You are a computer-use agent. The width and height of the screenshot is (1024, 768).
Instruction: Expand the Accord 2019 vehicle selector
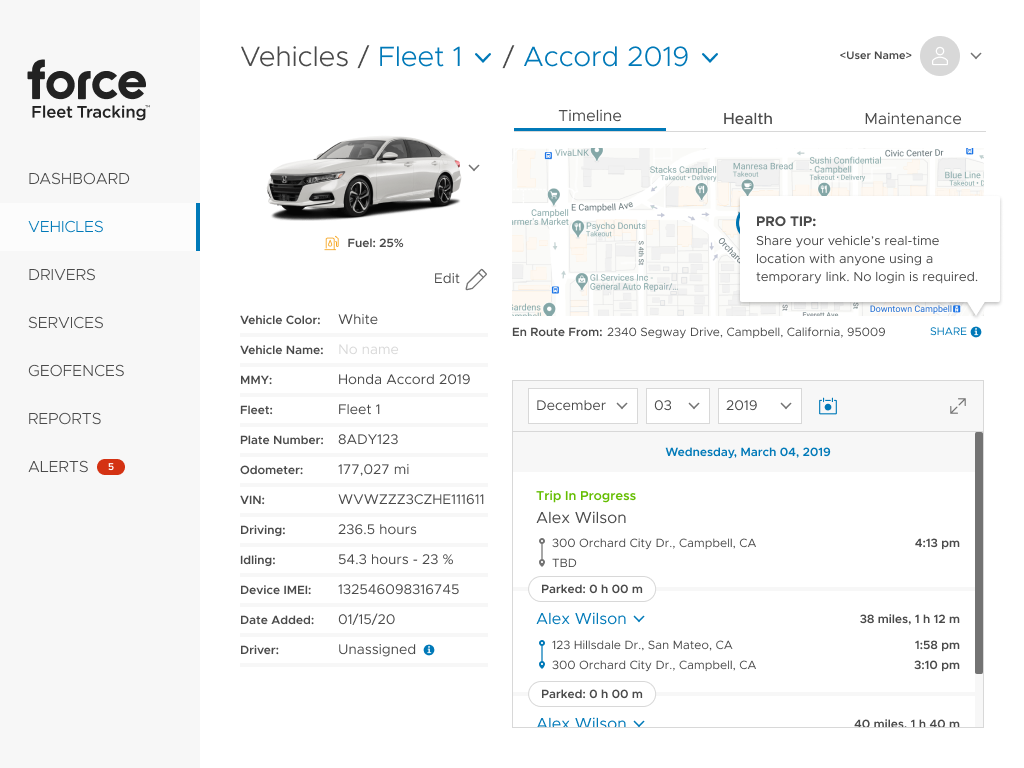(621, 57)
